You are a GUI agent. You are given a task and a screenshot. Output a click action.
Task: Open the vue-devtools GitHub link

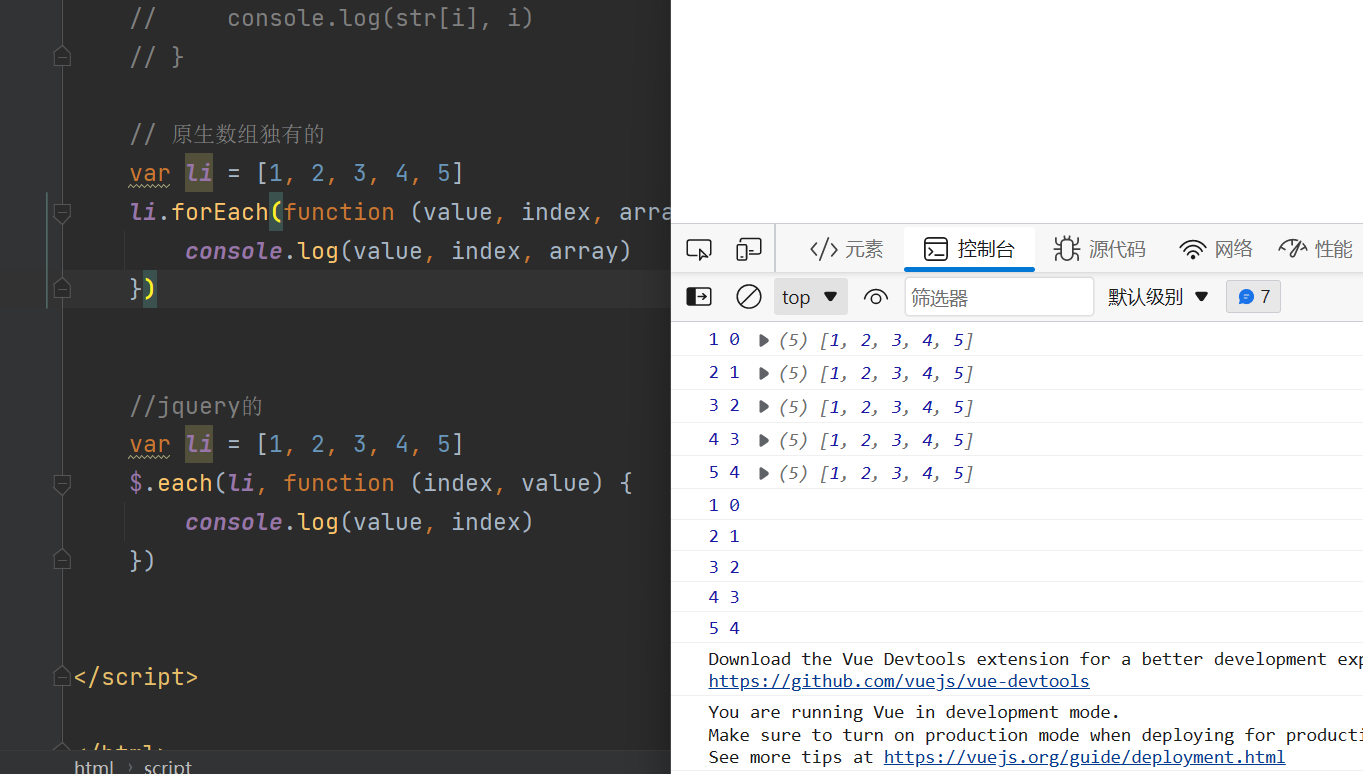click(x=899, y=681)
